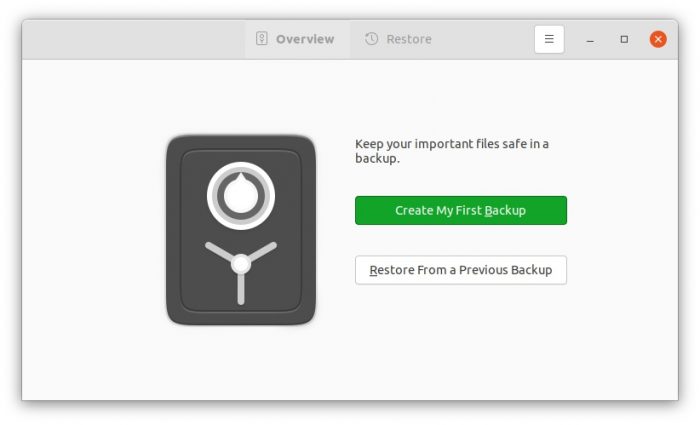Click the white knob inside the safe dial
The width and height of the screenshot is (700, 425).
(x=241, y=195)
